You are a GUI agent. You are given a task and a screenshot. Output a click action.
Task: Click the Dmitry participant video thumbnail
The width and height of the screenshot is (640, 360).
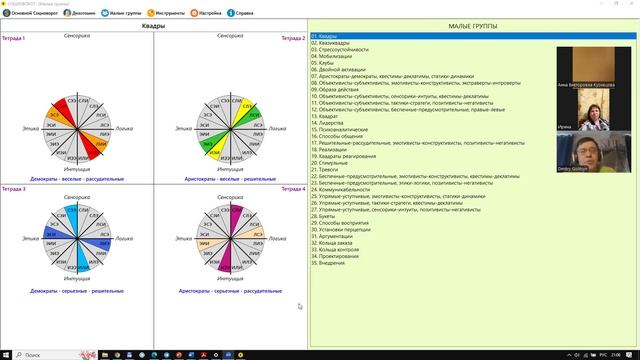(x=594, y=152)
